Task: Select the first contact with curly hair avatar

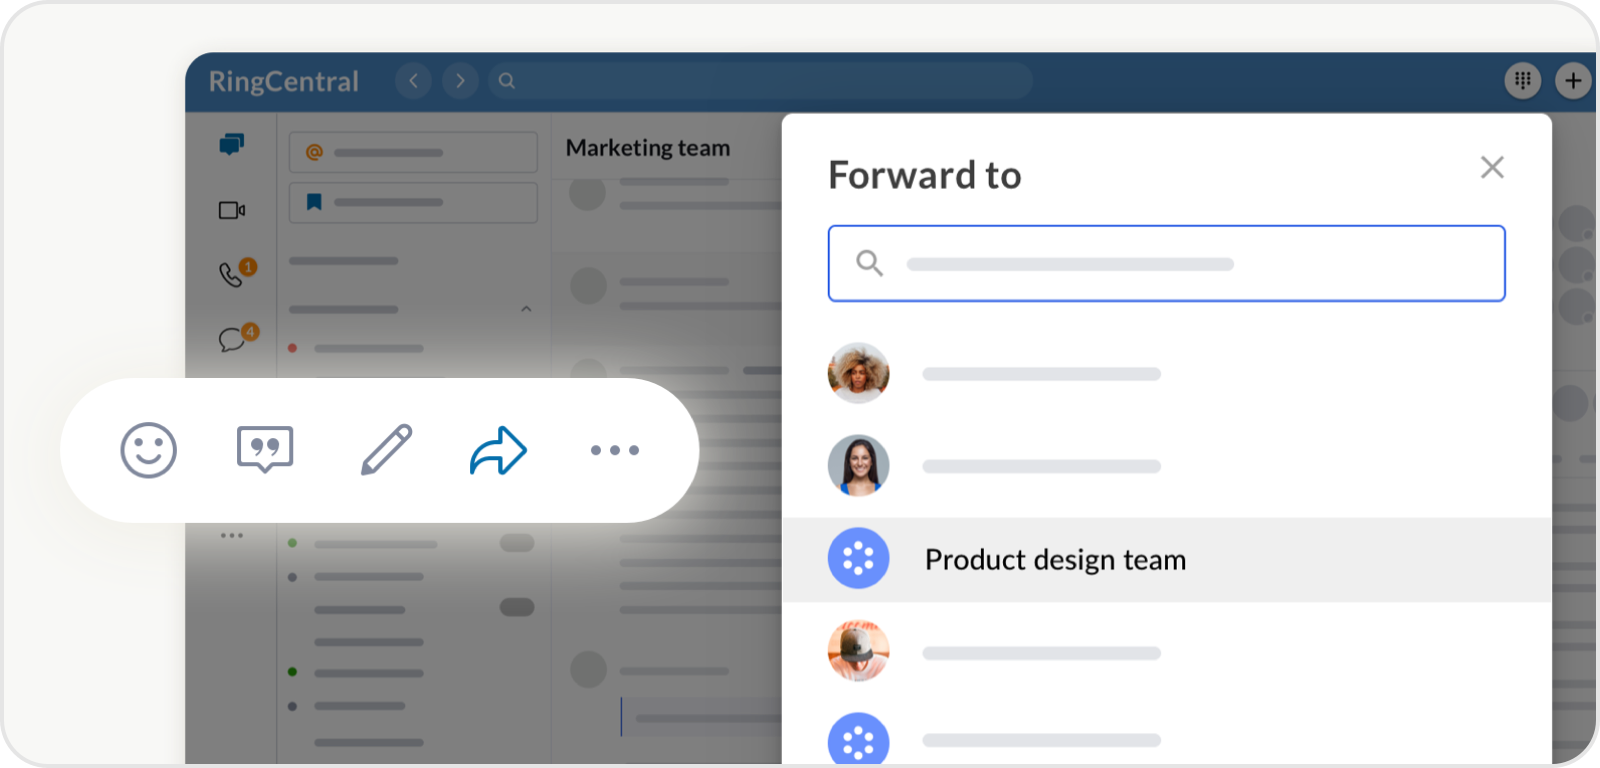Action: click(1000, 373)
